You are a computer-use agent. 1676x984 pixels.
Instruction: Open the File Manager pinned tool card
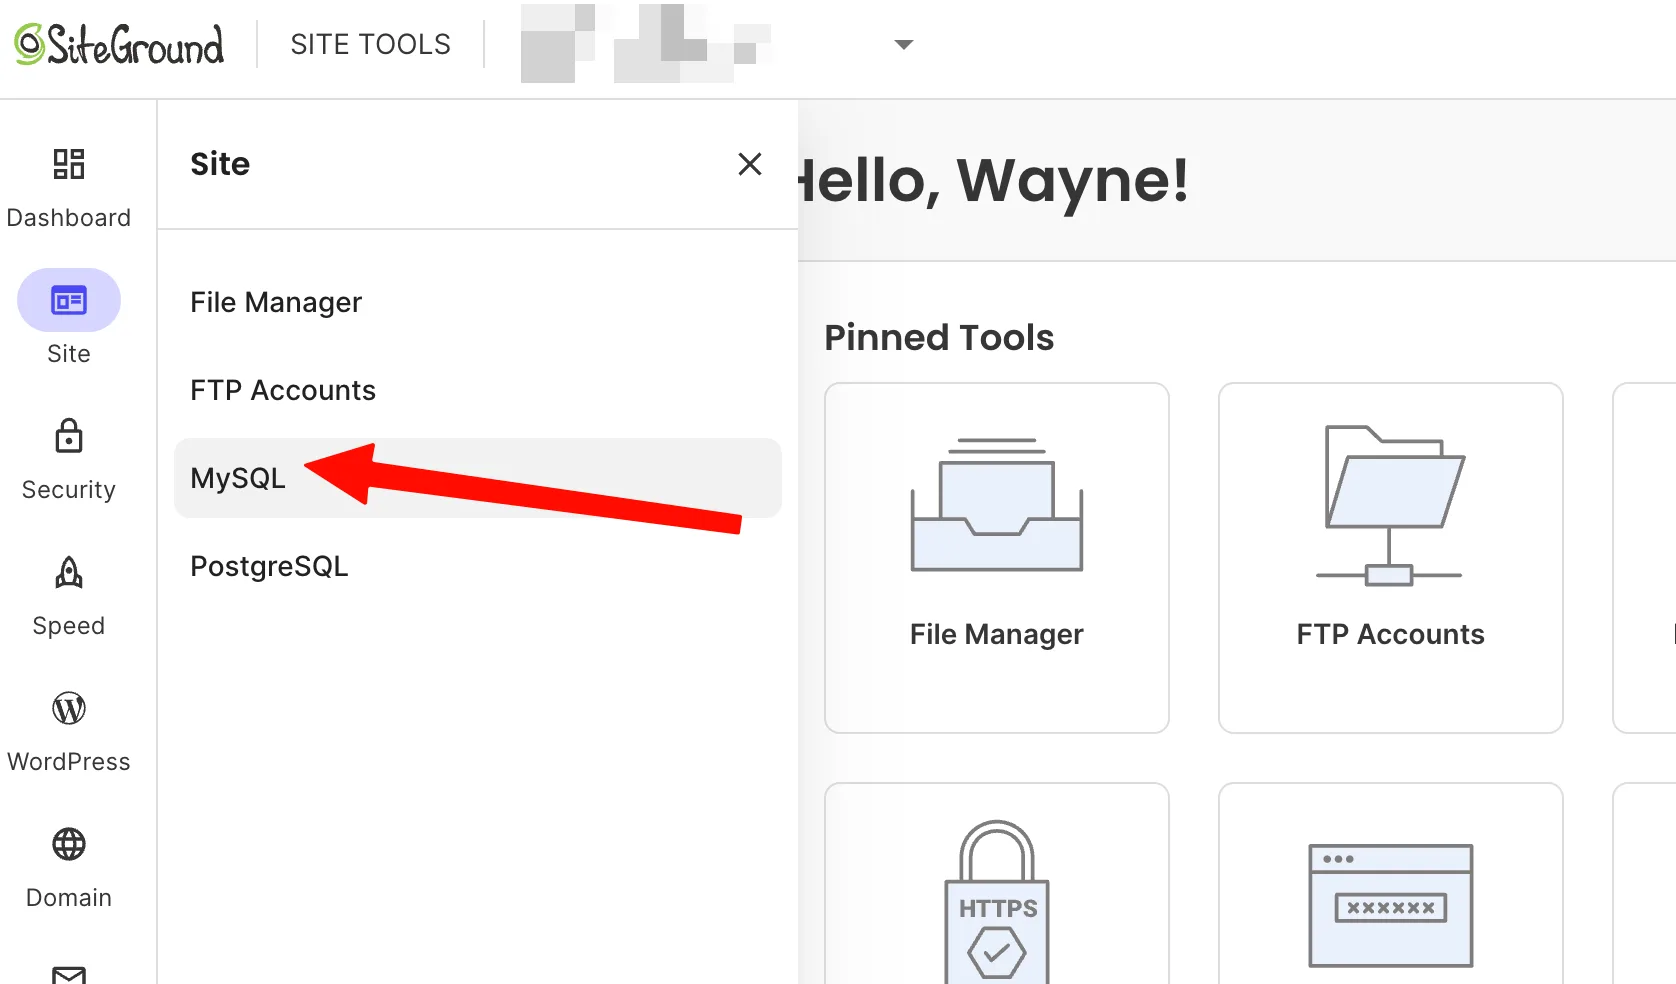tap(997, 558)
